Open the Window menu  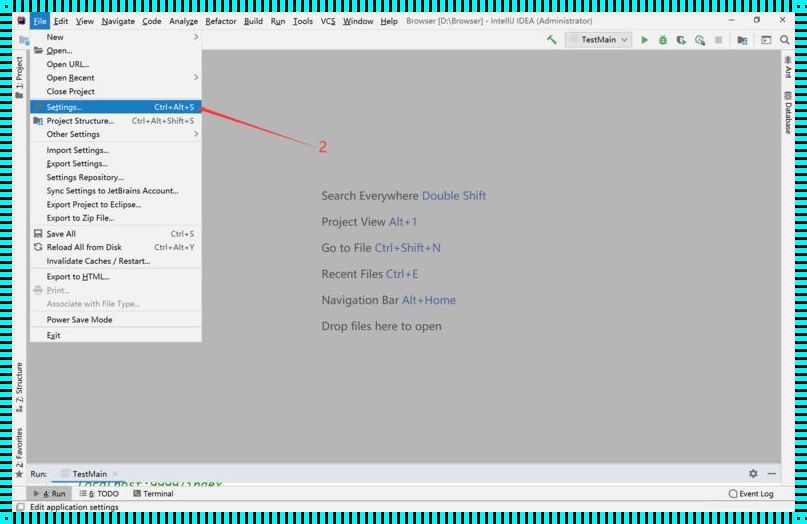click(358, 21)
